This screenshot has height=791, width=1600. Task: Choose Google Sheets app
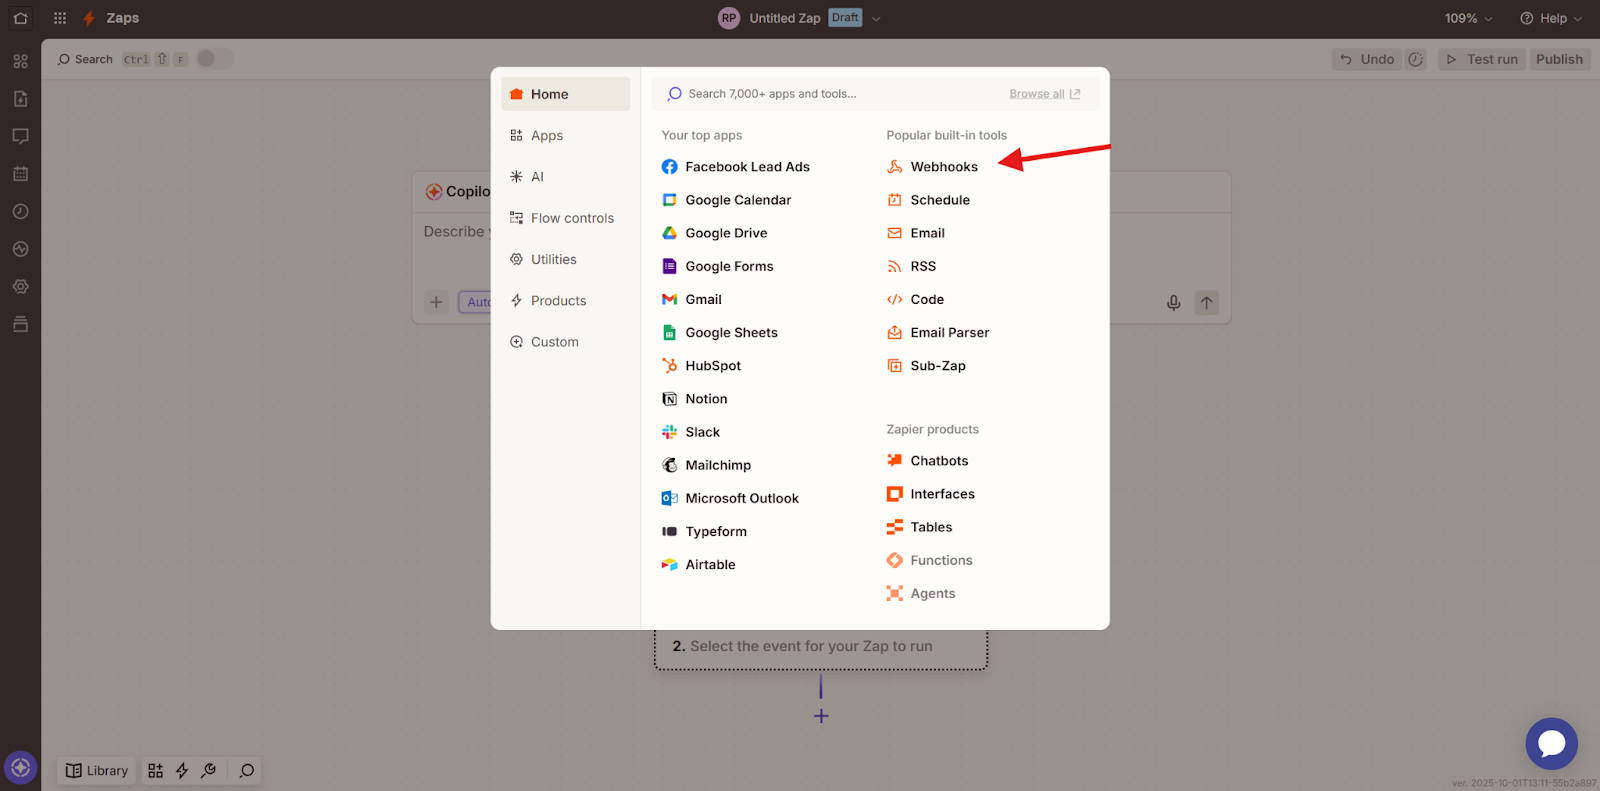pyautogui.click(x=720, y=333)
